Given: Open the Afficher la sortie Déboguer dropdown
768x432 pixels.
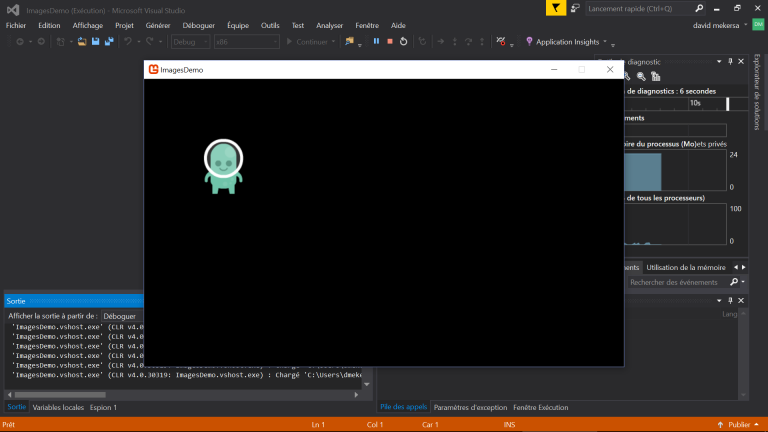Looking at the screenshot, I should pos(122,316).
